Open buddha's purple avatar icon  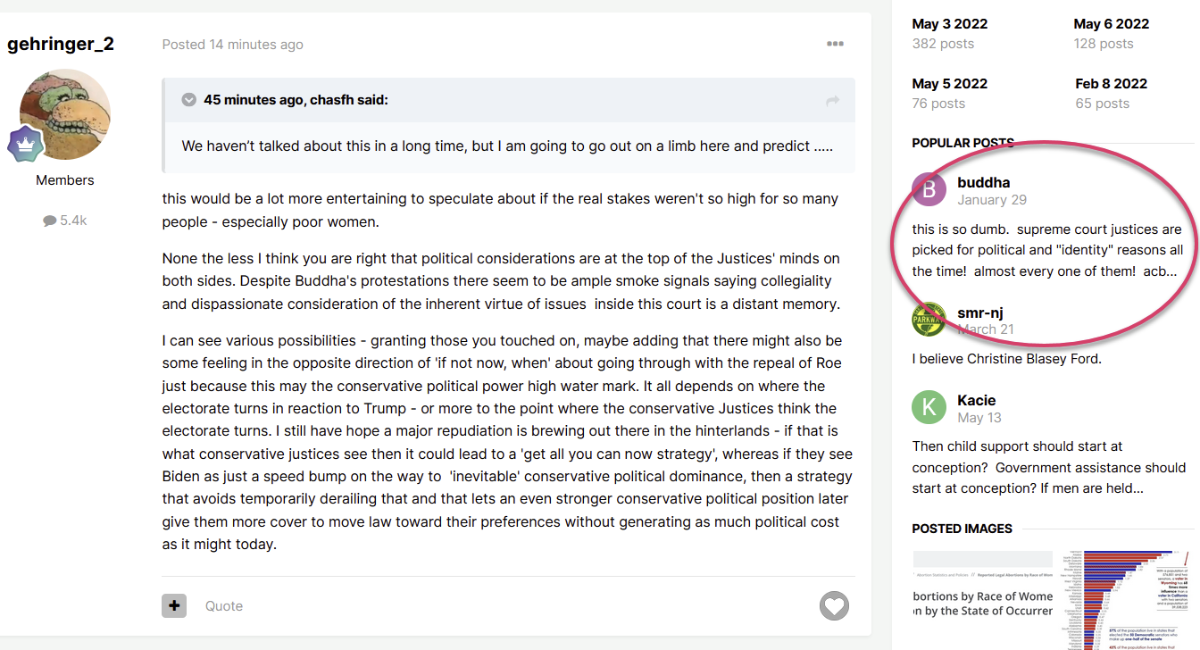929,190
